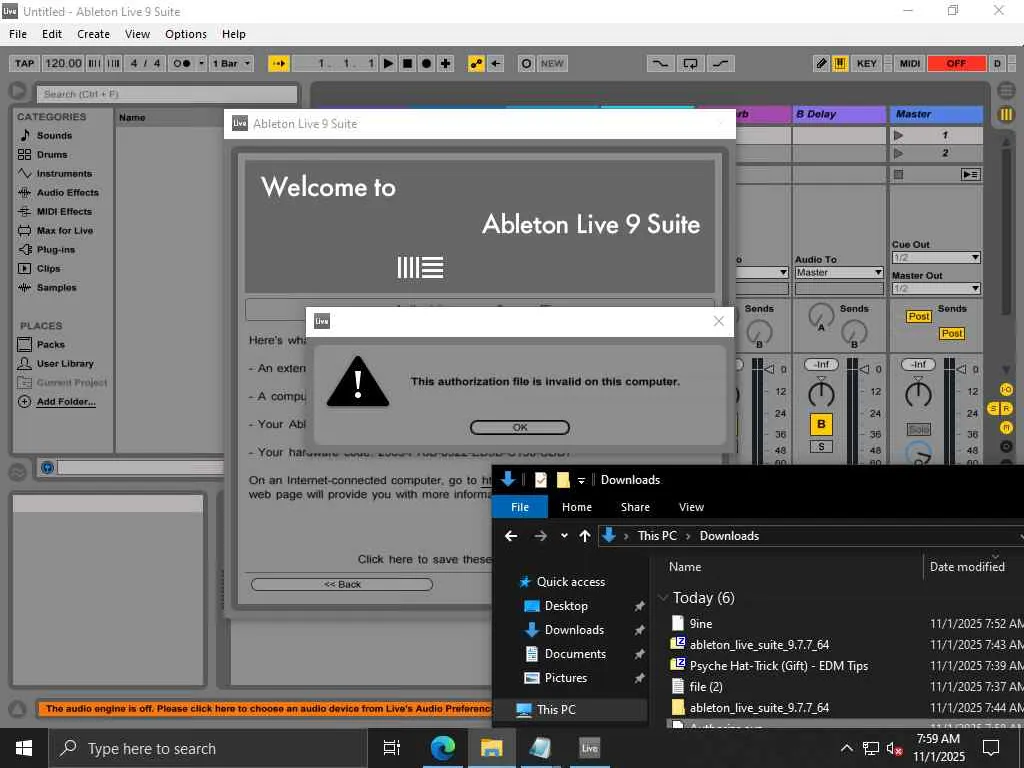1024x768 pixels.
Task: Click the Session Record circle button
Action: pos(526,63)
